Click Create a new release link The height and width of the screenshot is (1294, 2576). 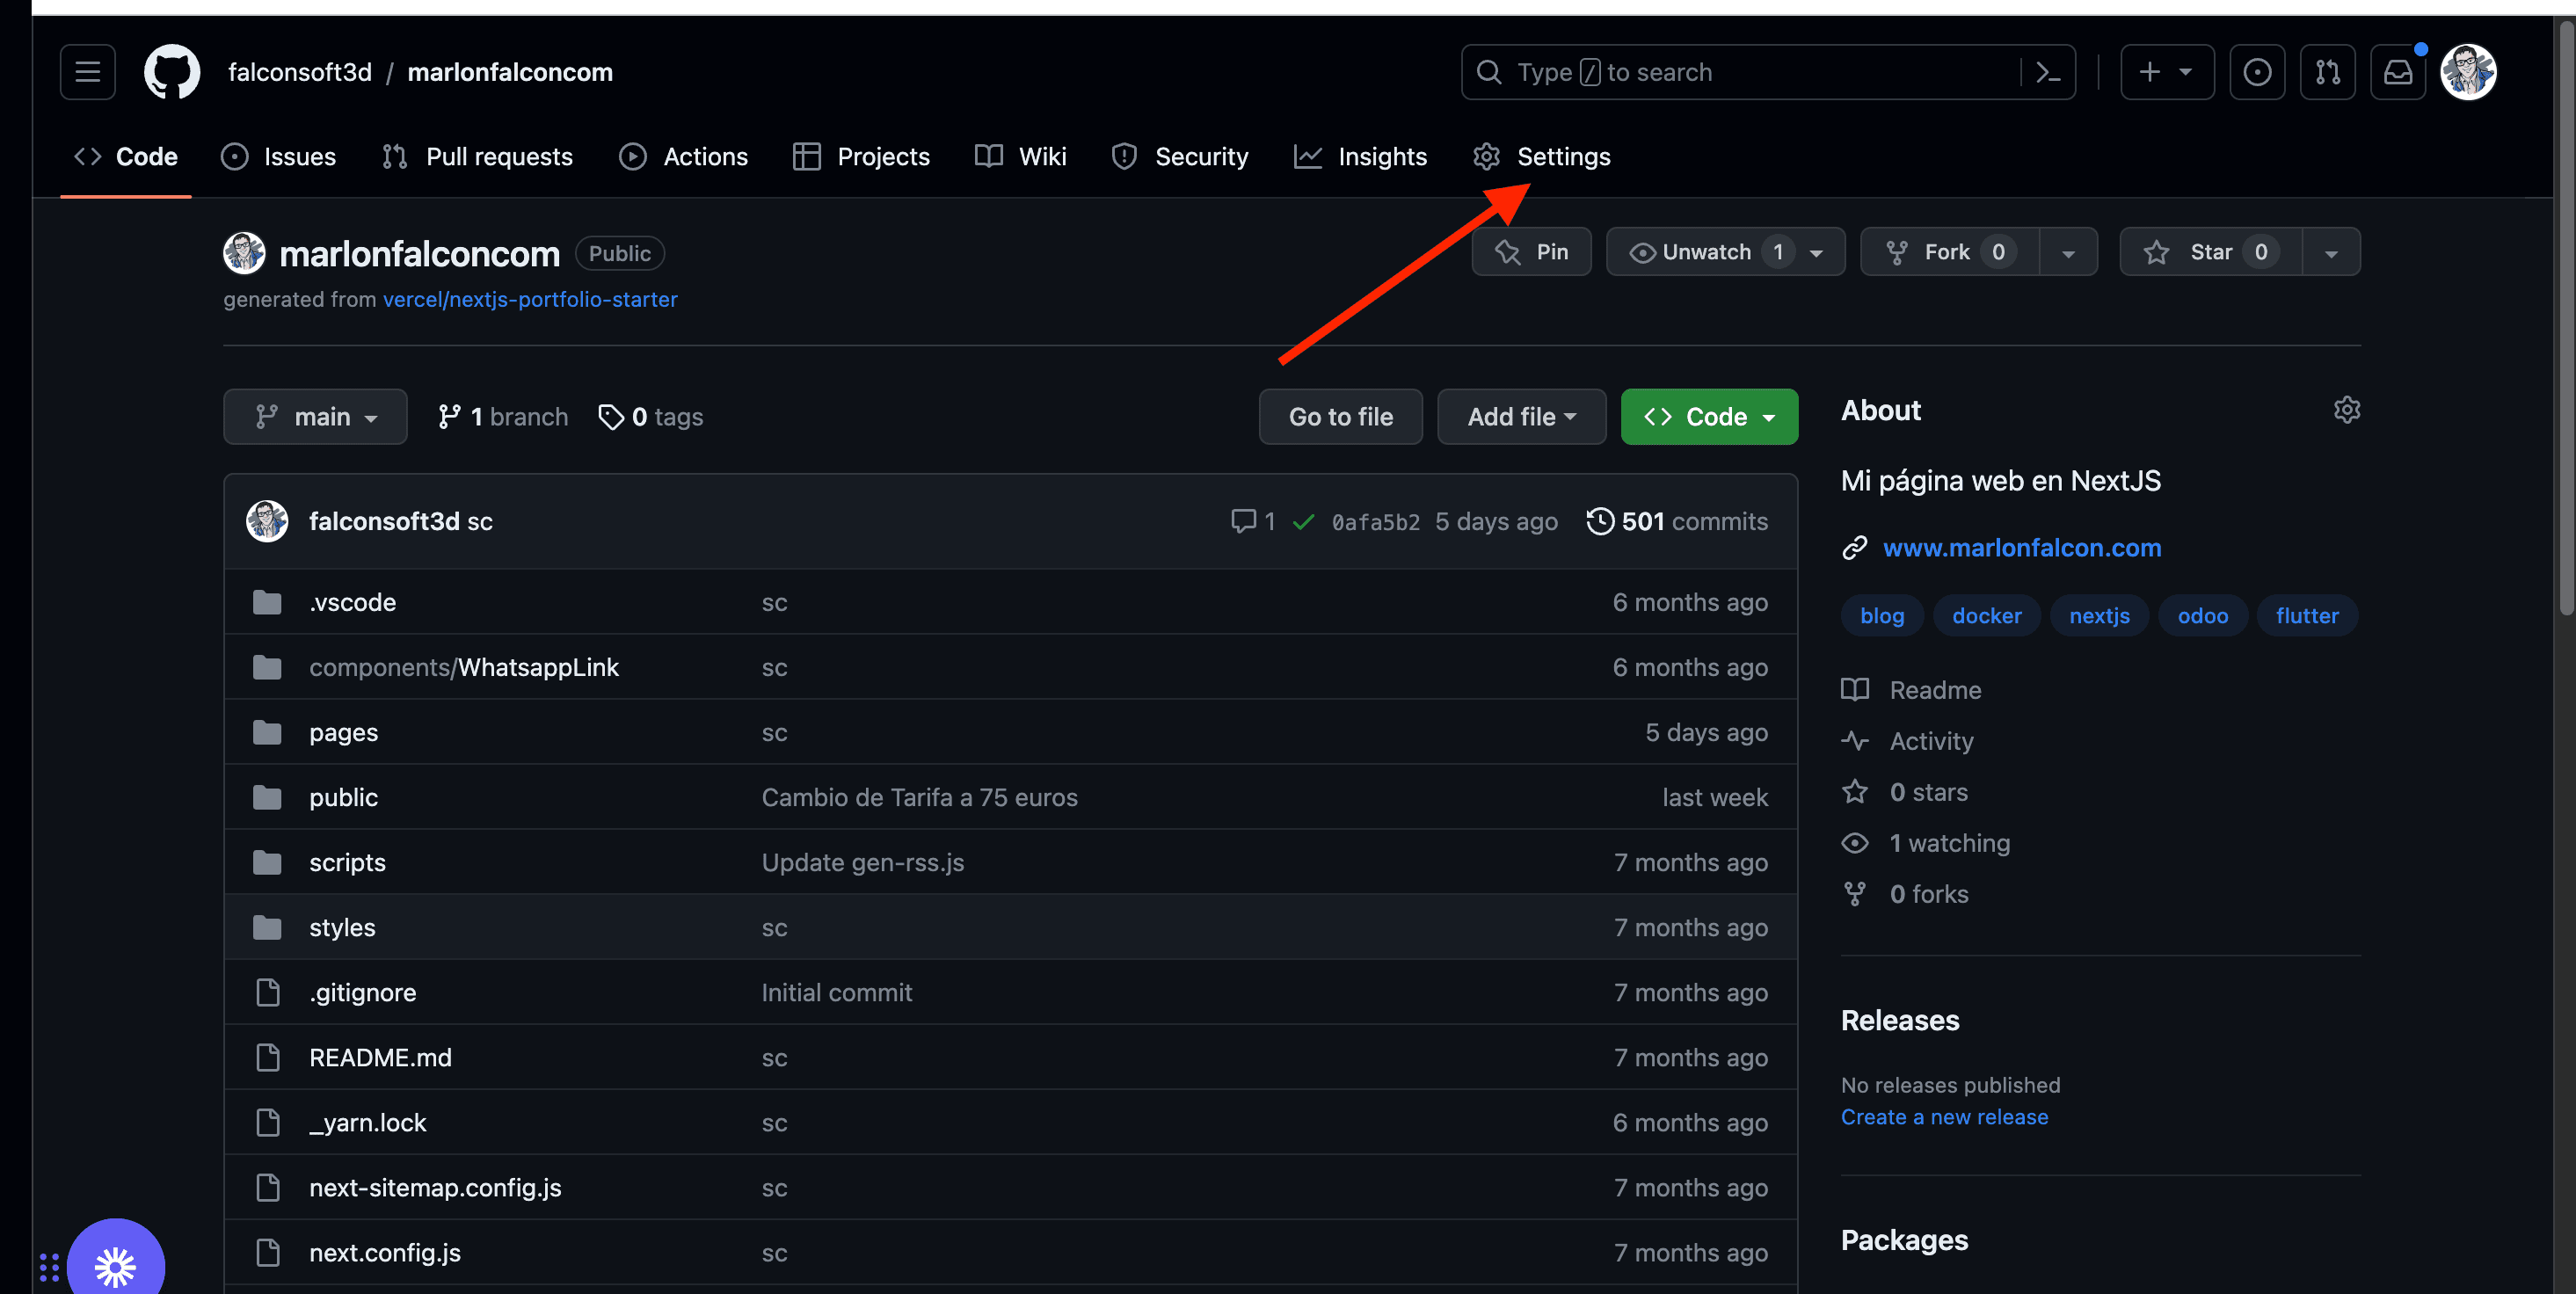(1944, 1117)
